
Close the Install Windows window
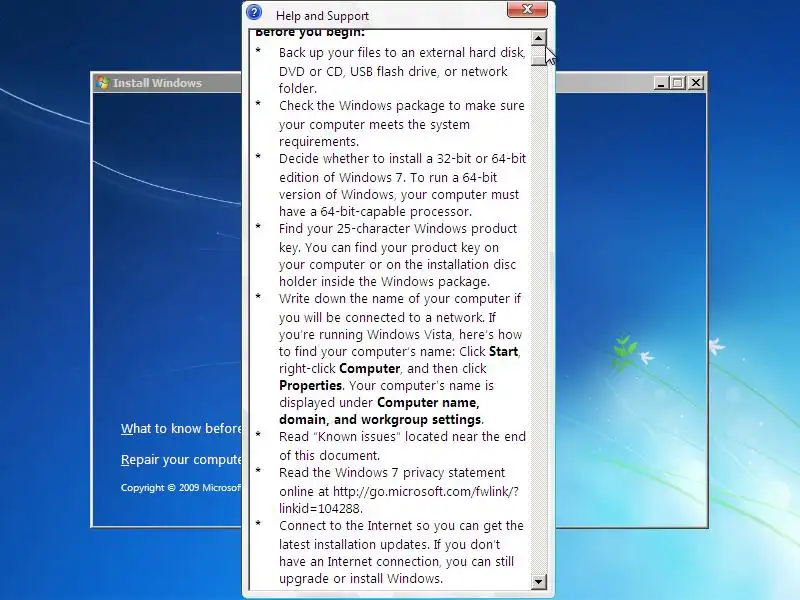[696, 83]
